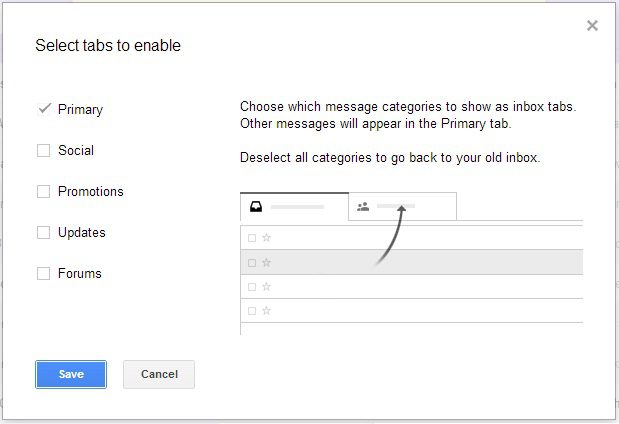
Task: Tick the Forums checkbox
Action: click(x=43, y=273)
